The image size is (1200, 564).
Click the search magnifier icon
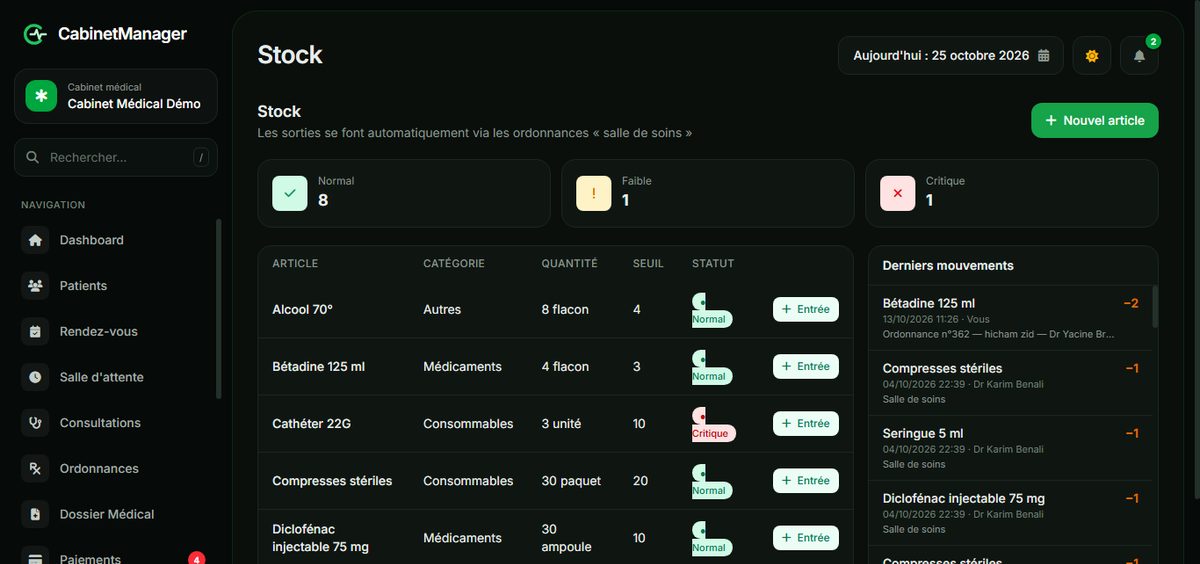33,157
